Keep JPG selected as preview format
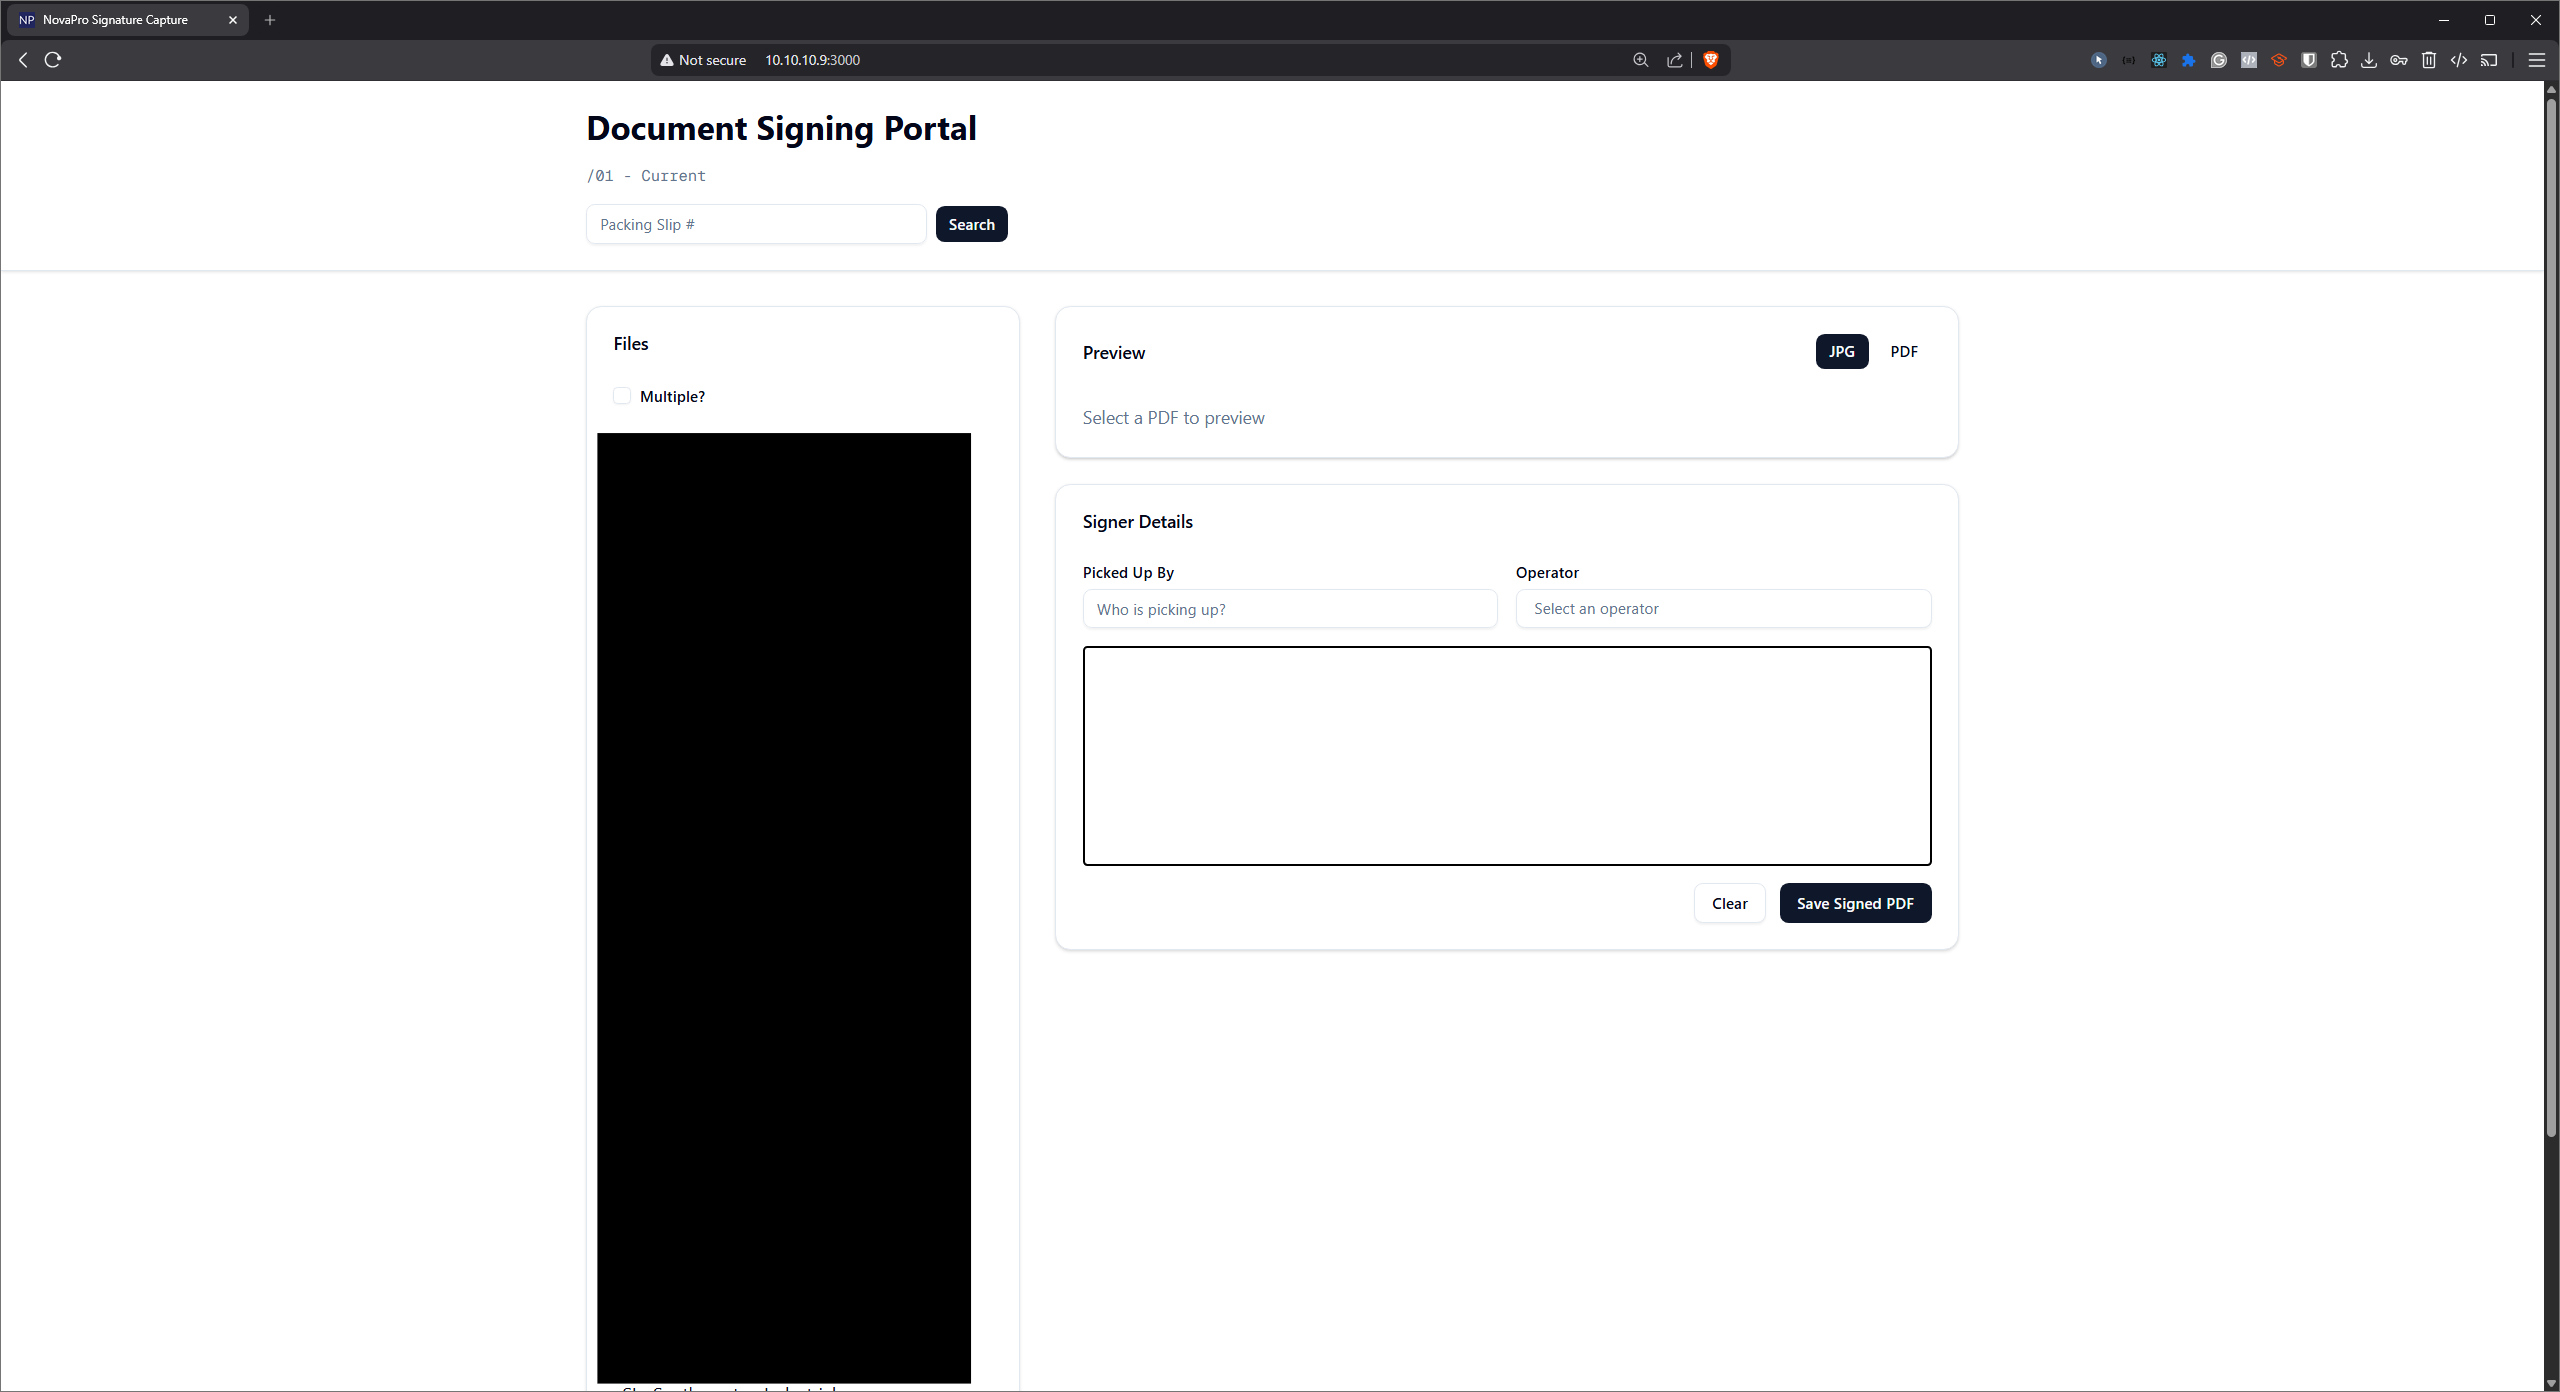This screenshot has width=2560, height=1392. (x=1841, y=351)
